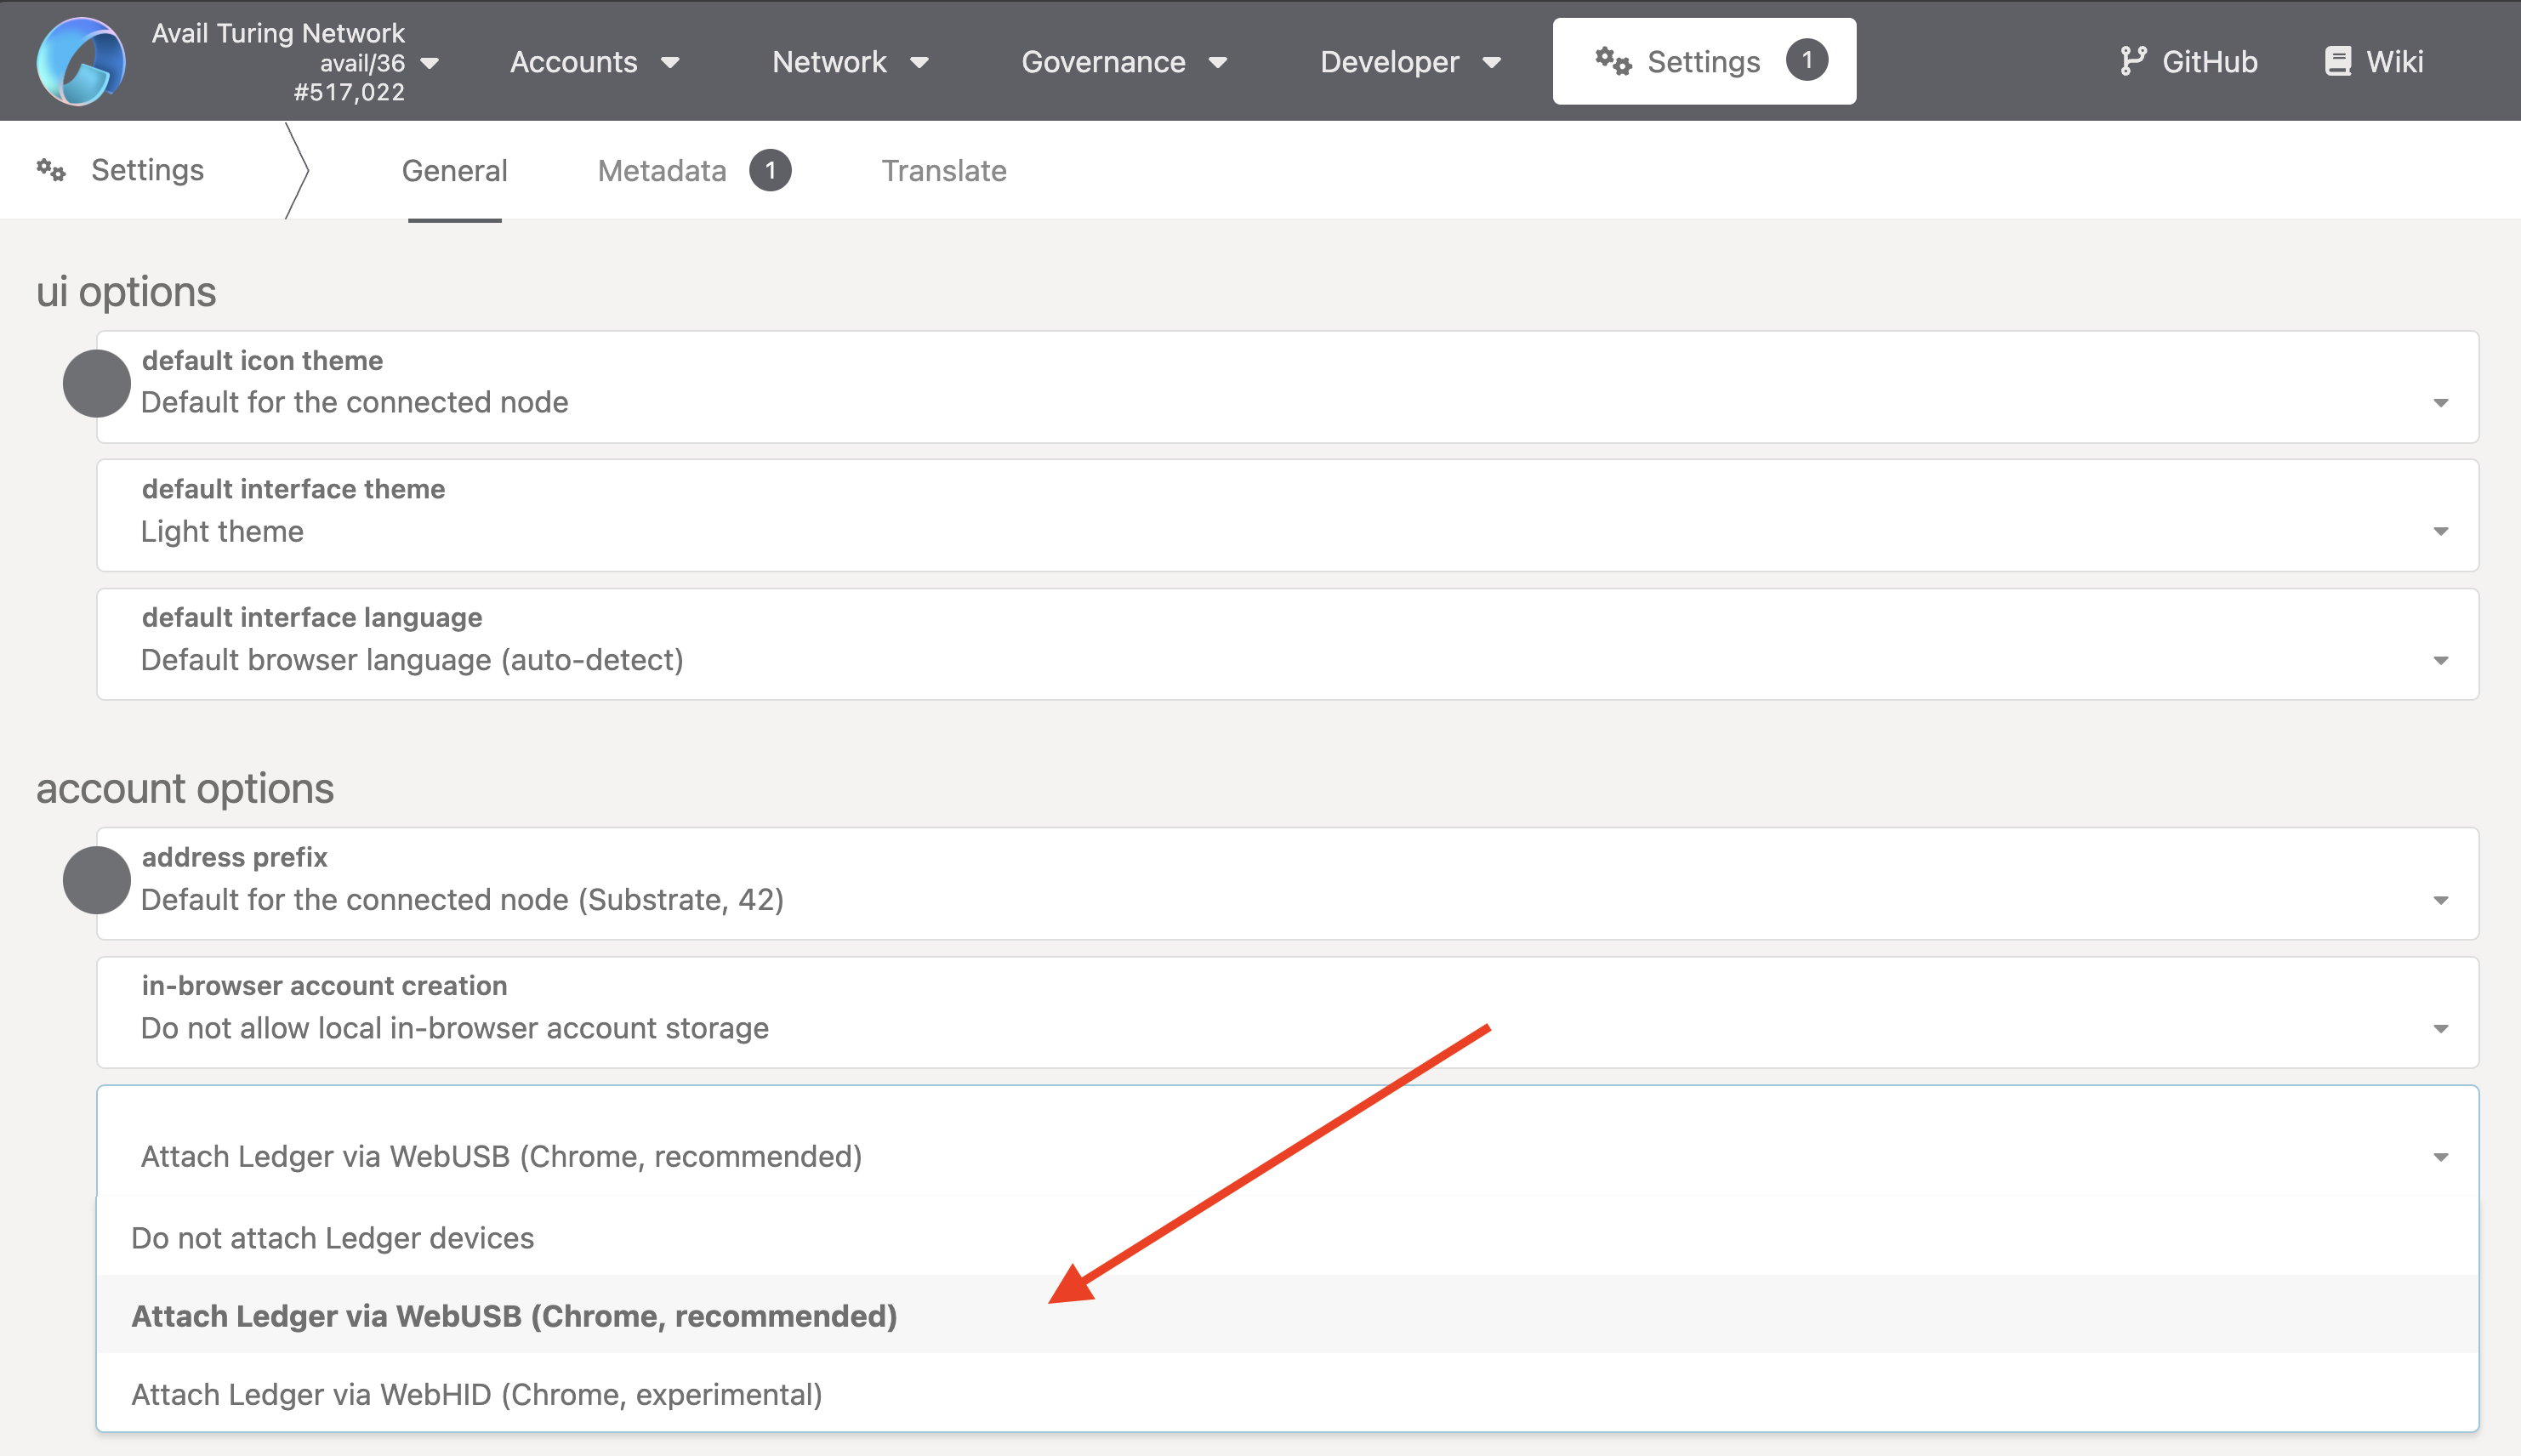This screenshot has width=2521, height=1456.
Task: Click the Avail network logo icon
Action: click(80, 61)
